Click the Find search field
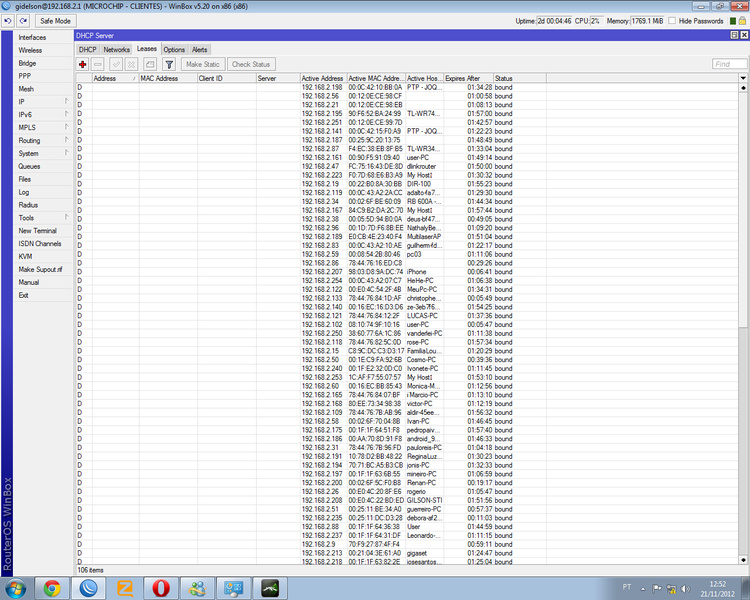750x600 pixels. 729,64
